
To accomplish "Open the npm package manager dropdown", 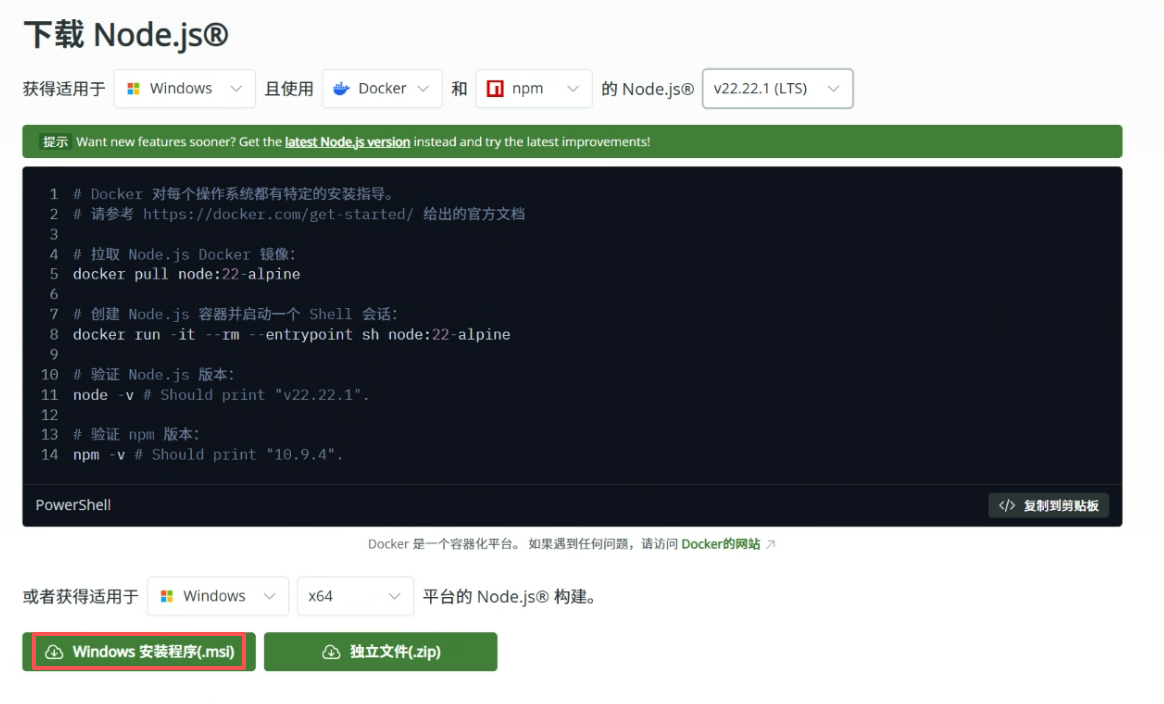I will click(x=534, y=88).
